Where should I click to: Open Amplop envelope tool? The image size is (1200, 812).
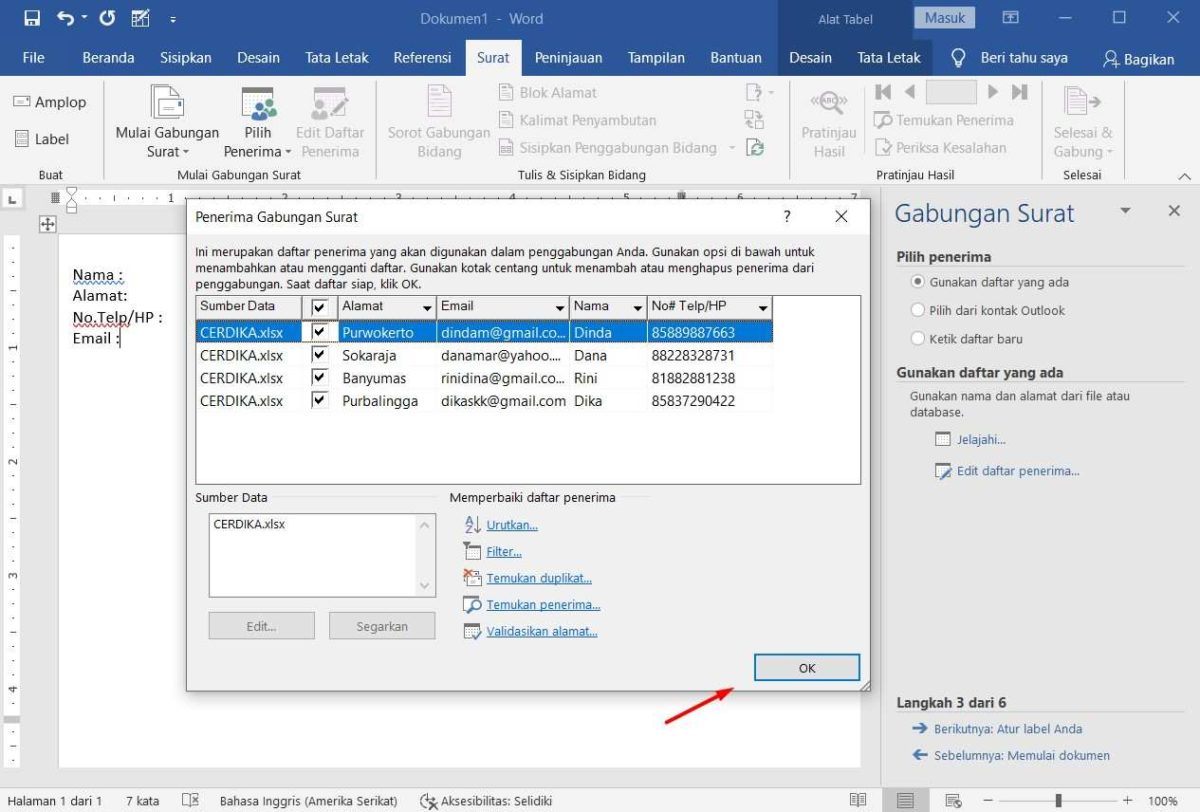50,102
